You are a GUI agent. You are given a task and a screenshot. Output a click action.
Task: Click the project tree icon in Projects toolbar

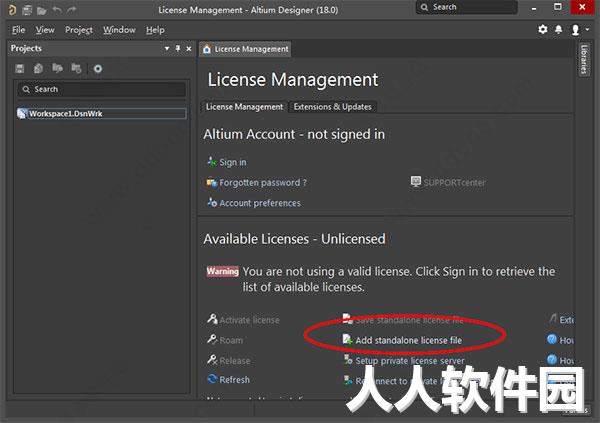tap(76, 68)
